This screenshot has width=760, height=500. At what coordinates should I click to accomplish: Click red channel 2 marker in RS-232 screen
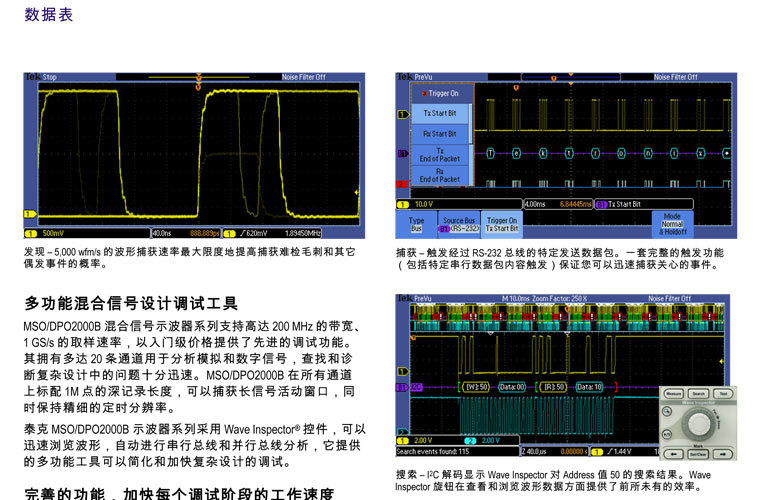pyautogui.click(x=401, y=184)
